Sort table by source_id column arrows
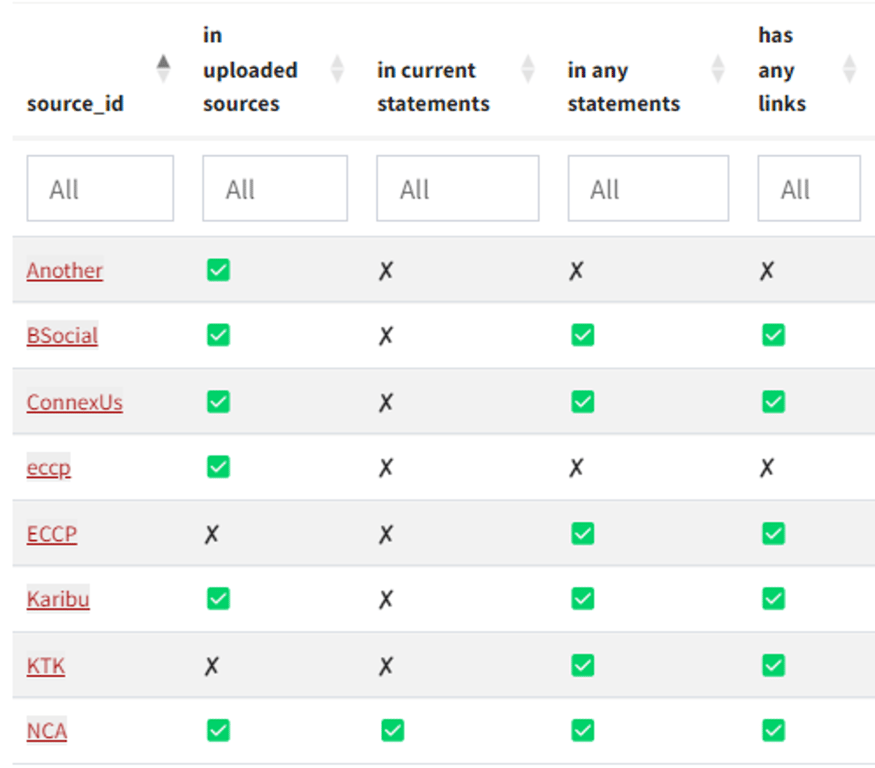The height and width of the screenshot is (768, 875). [x=163, y=69]
